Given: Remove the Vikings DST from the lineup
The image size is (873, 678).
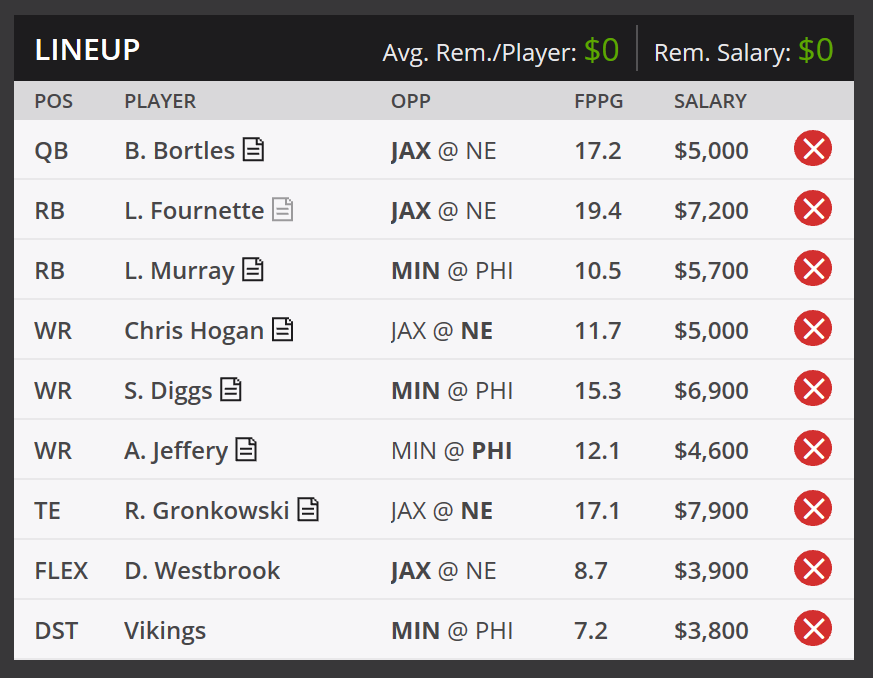Looking at the screenshot, I should [813, 629].
